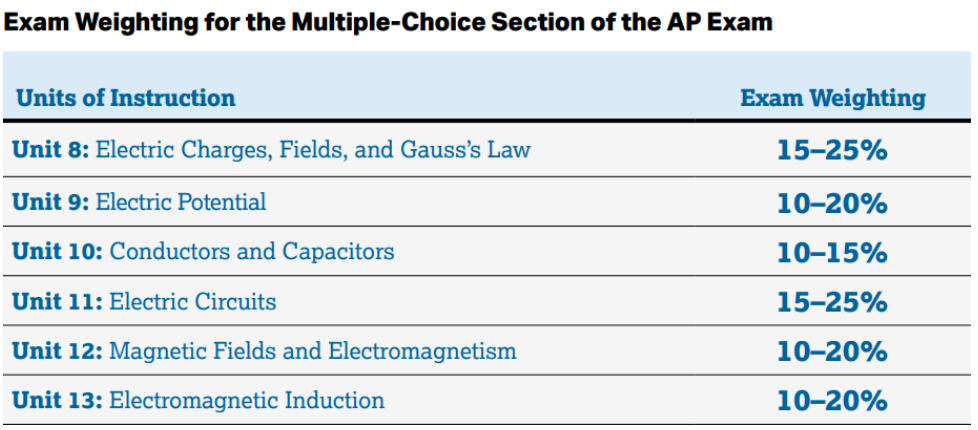Click the Unit 10 label
Screen dimensions: 978x430
59,252
